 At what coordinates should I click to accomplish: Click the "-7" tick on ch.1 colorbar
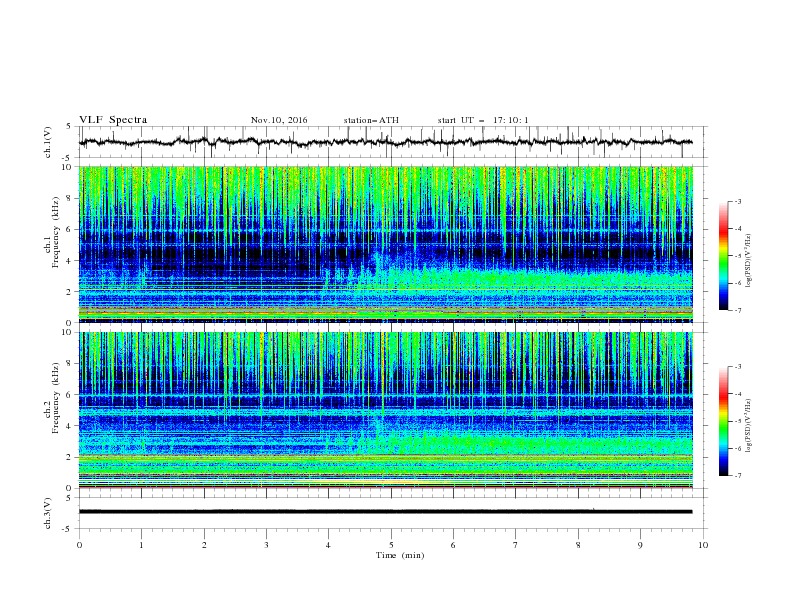point(737,310)
